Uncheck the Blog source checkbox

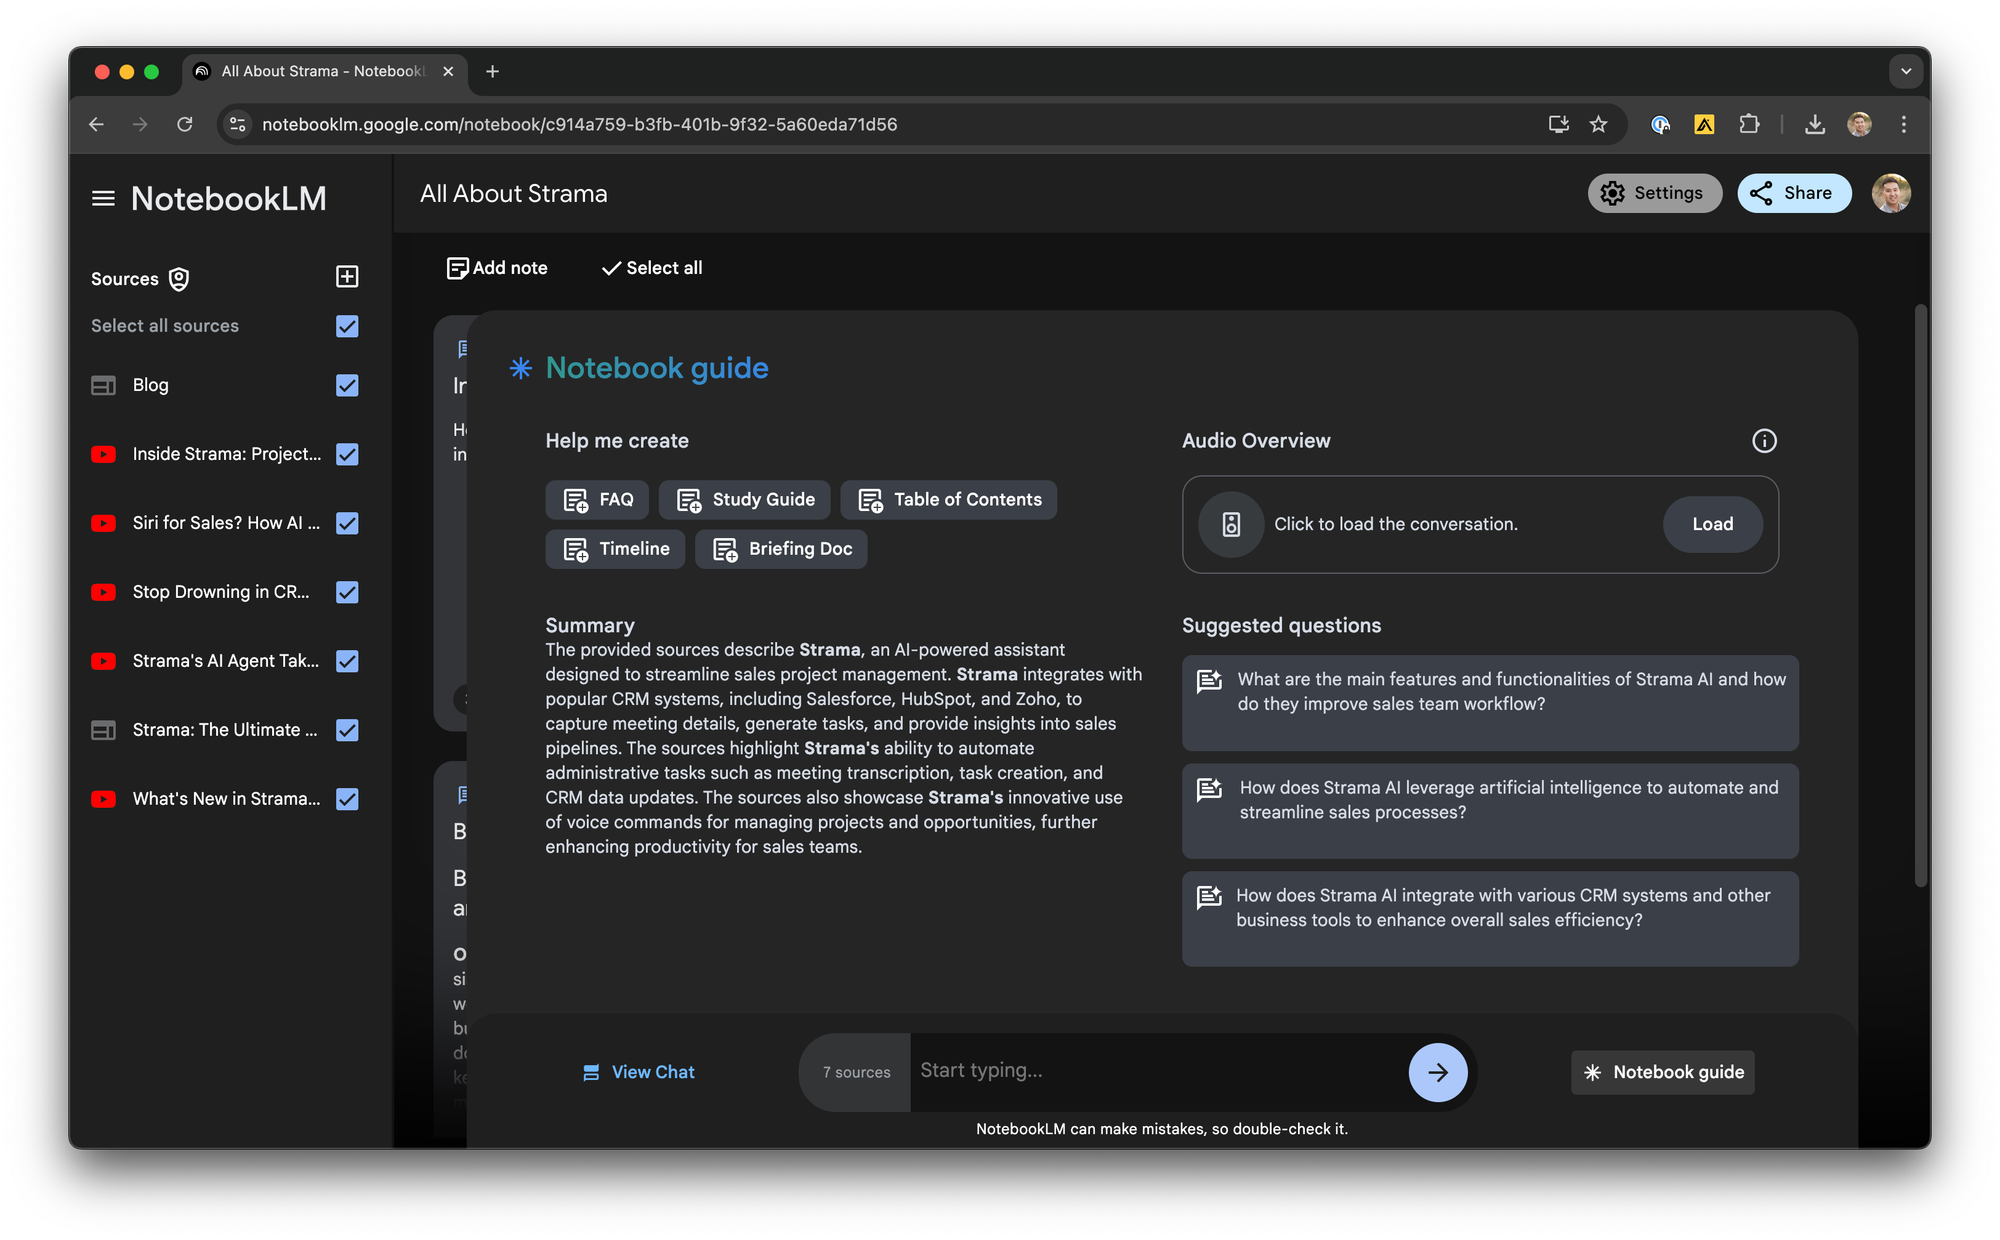tap(347, 385)
